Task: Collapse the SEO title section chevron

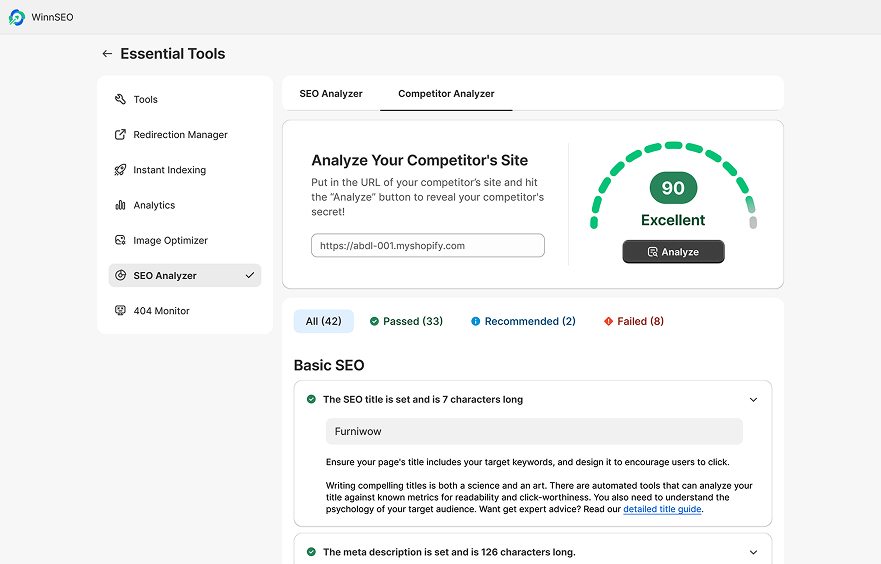Action: [753, 400]
